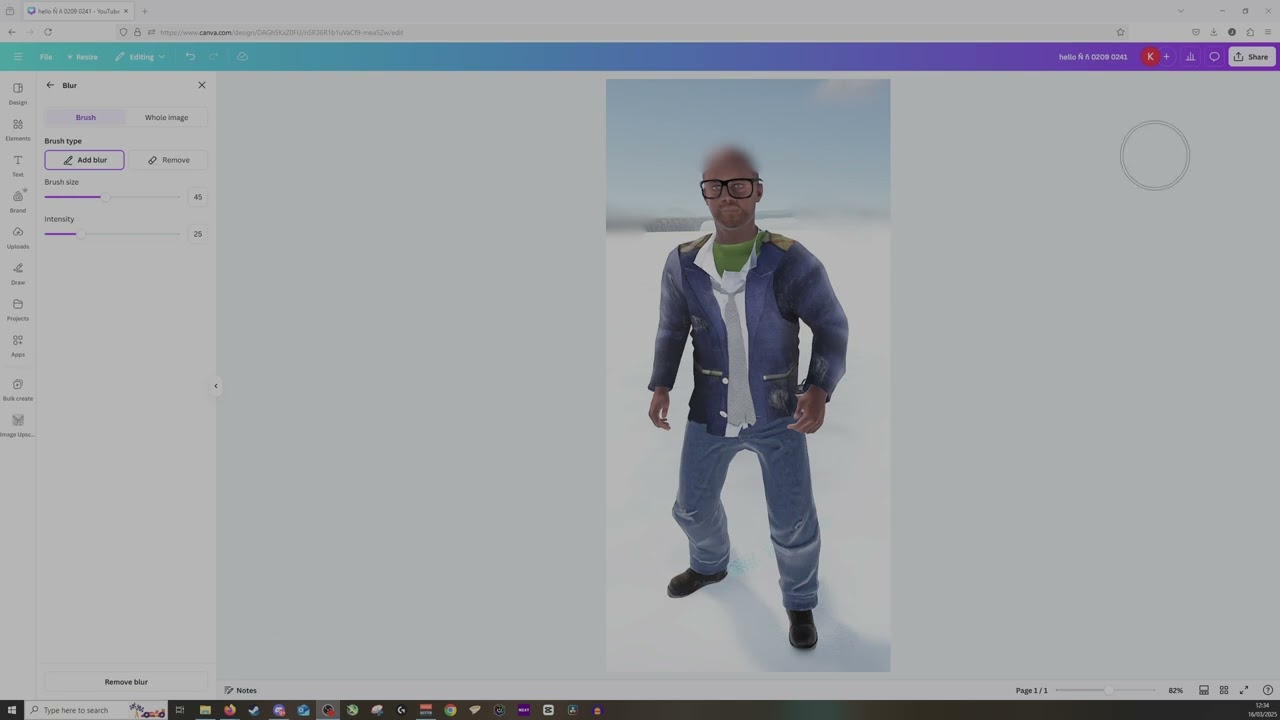Open the Brand panel in sidebar
The width and height of the screenshot is (1280, 720).
pyautogui.click(x=18, y=201)
